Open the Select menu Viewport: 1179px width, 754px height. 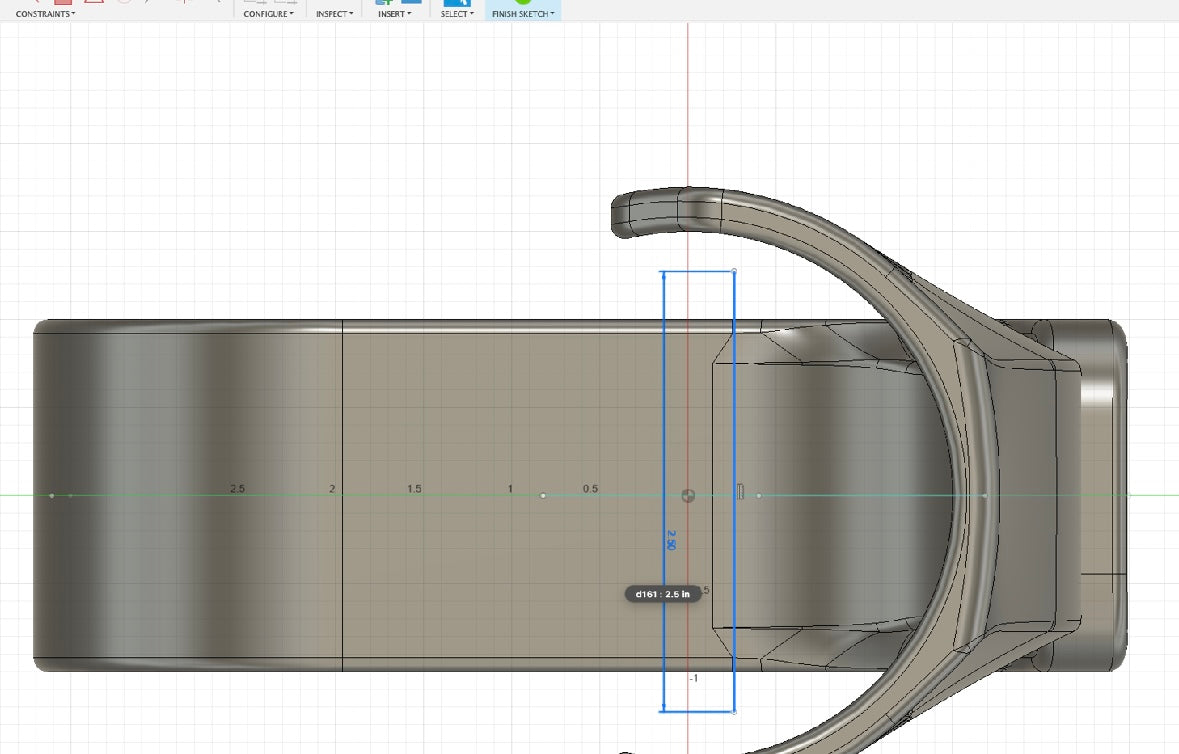(x=457, y=14)
